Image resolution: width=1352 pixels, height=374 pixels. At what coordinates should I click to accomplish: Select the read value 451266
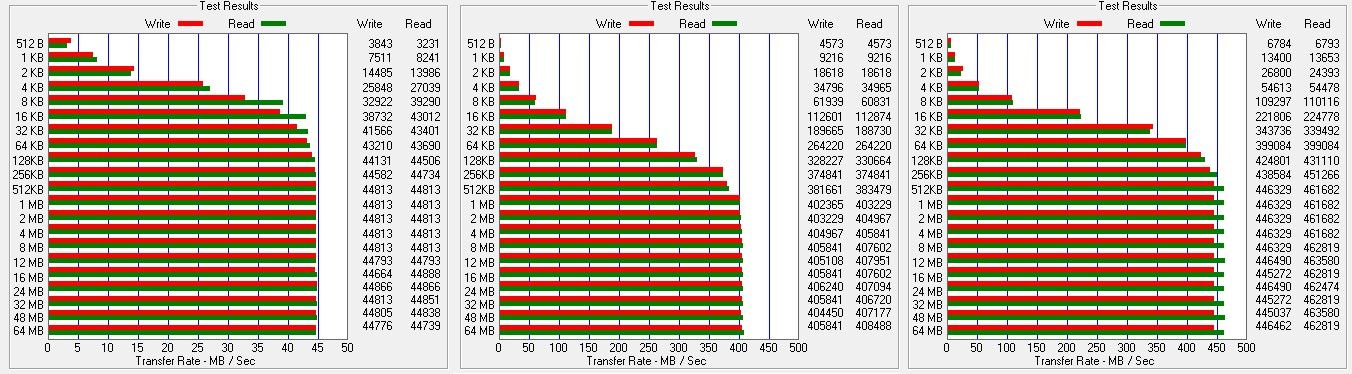click(1322, 173)
